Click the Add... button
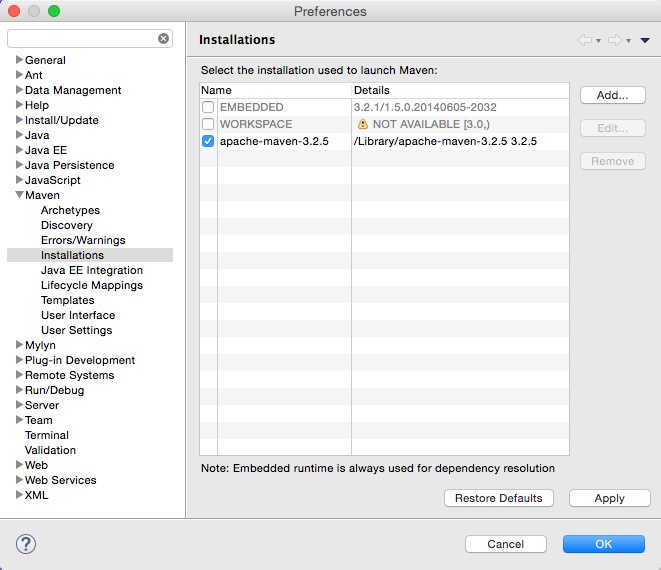The image size is (661, 570). pyautogui.click(x=613, y=95)
